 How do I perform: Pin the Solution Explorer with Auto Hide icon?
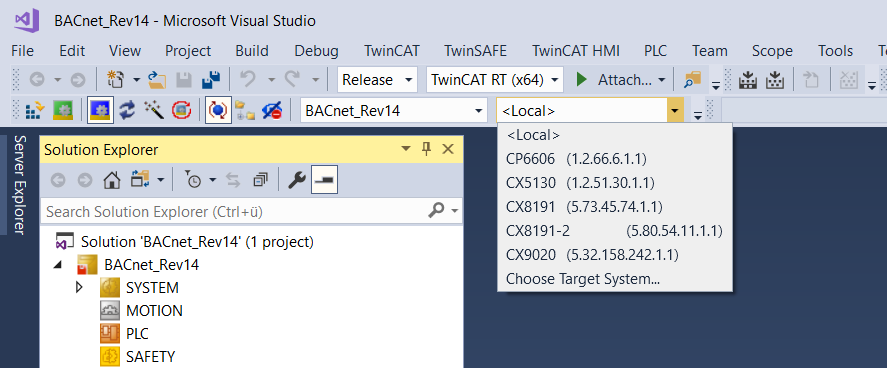click(x=427, y=149)
